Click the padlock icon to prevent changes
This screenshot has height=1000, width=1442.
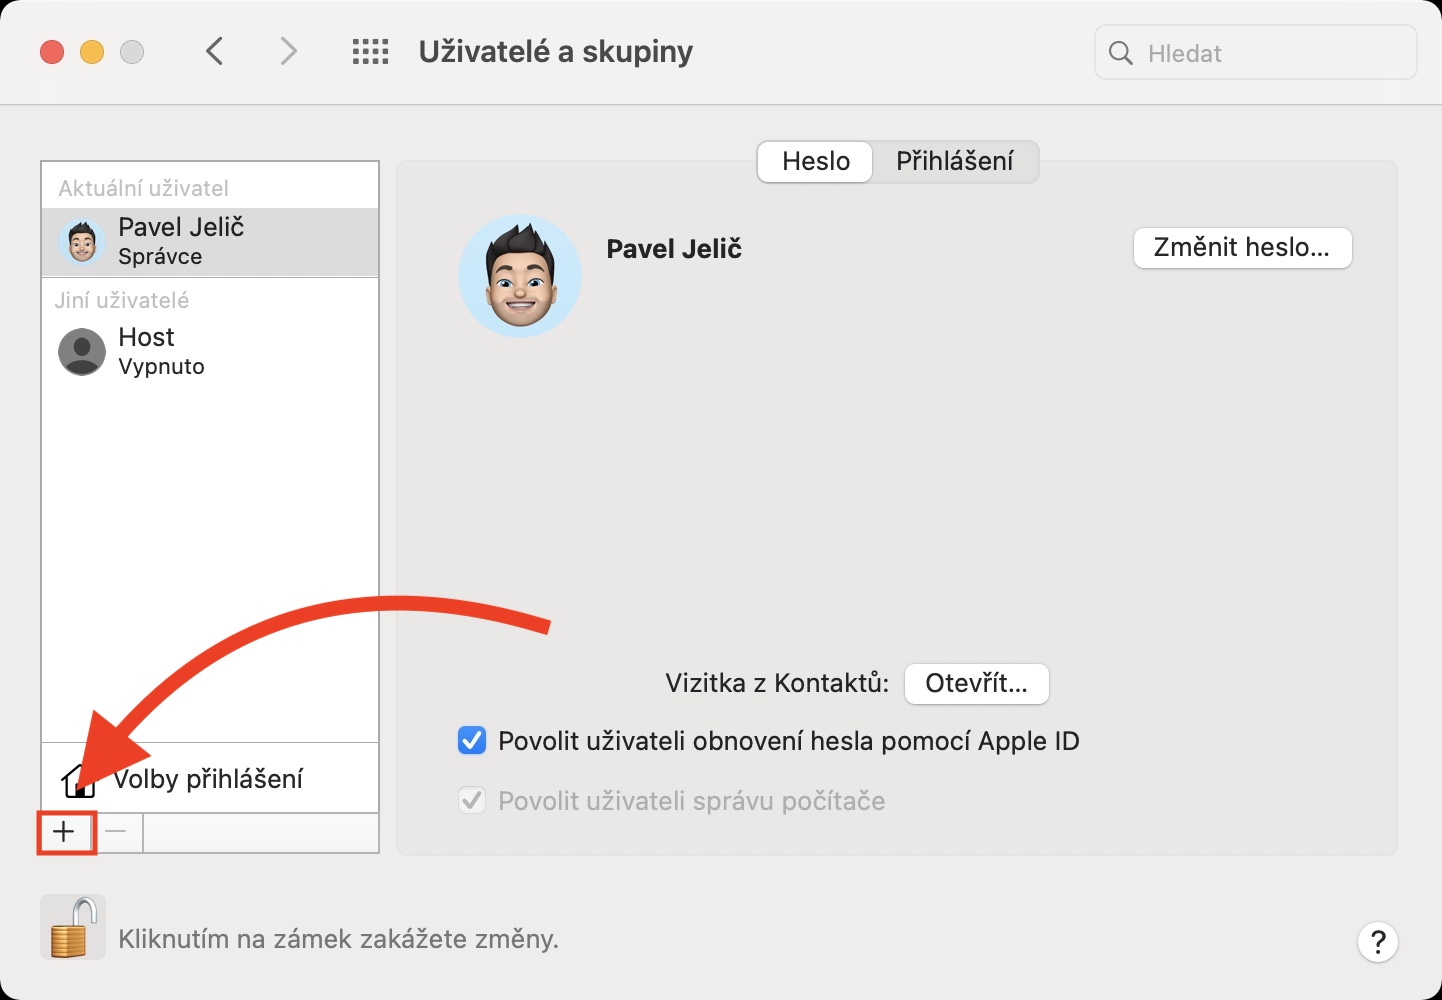click(x=73, y=928)
